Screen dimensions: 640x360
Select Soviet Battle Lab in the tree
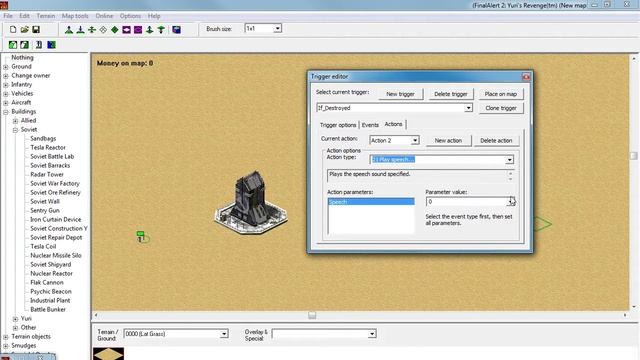(52, 156)
